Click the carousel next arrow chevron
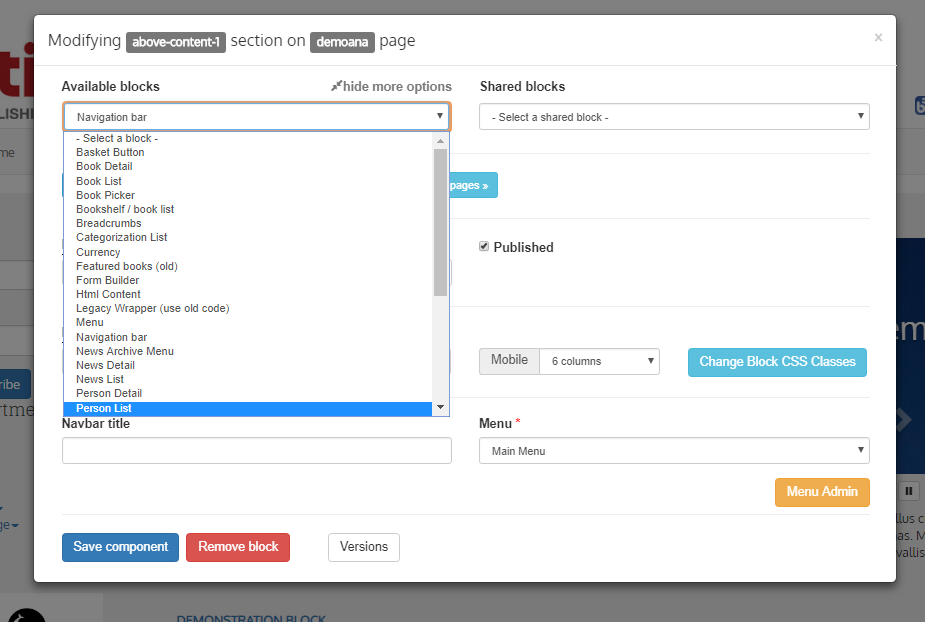The height and width of the screenshot is (622, 925). coord(905,420)
